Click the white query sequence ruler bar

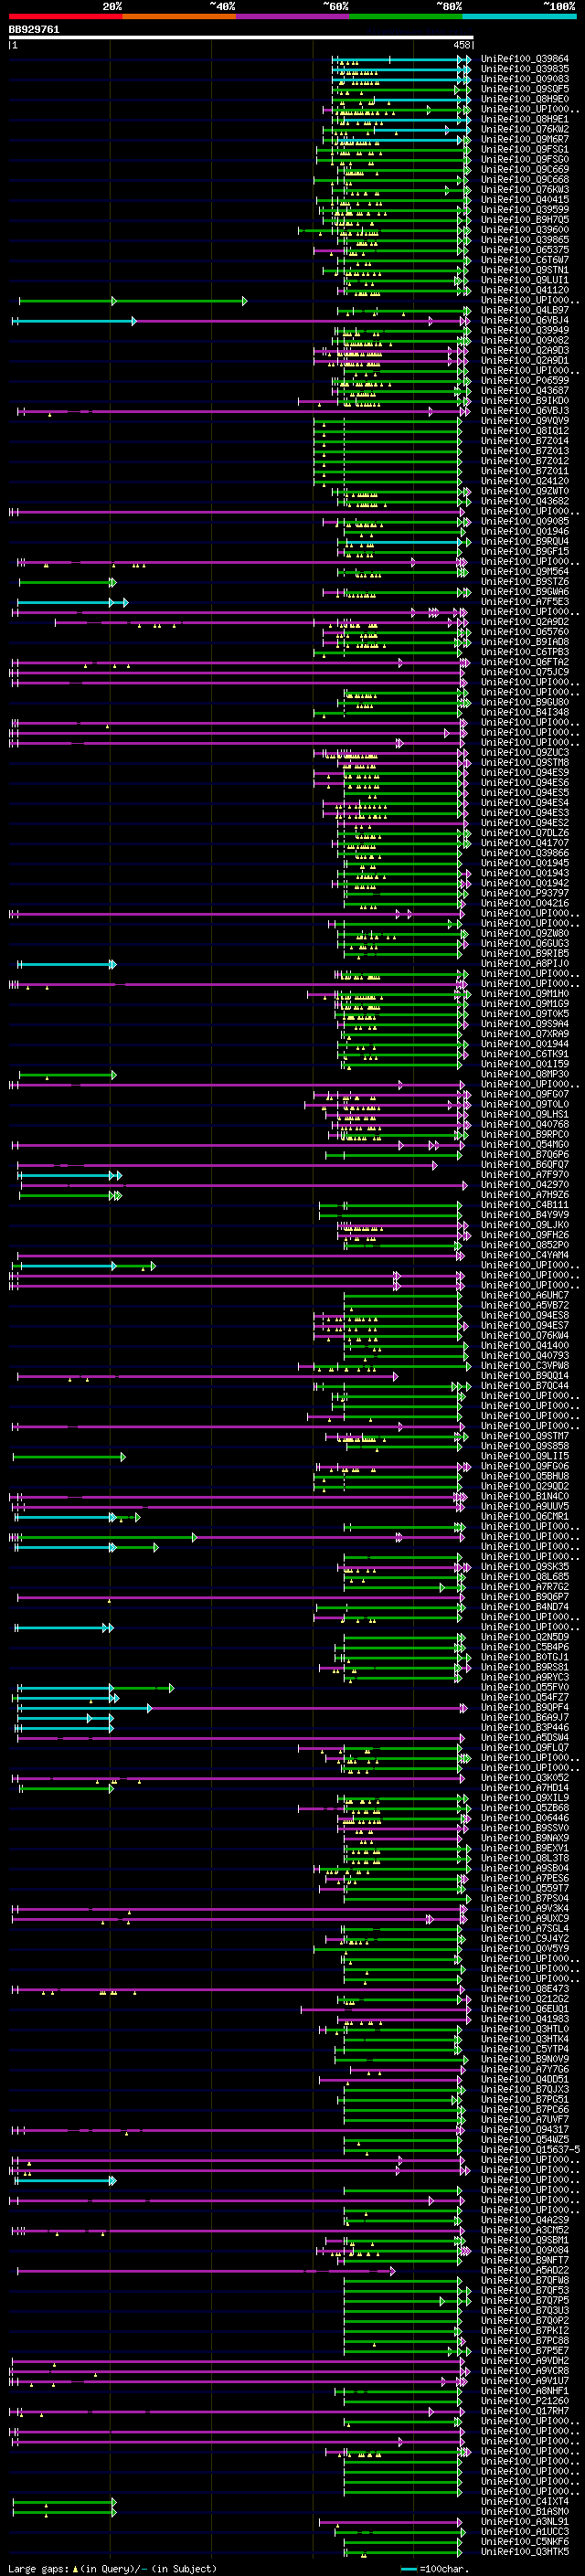(241, 38)
